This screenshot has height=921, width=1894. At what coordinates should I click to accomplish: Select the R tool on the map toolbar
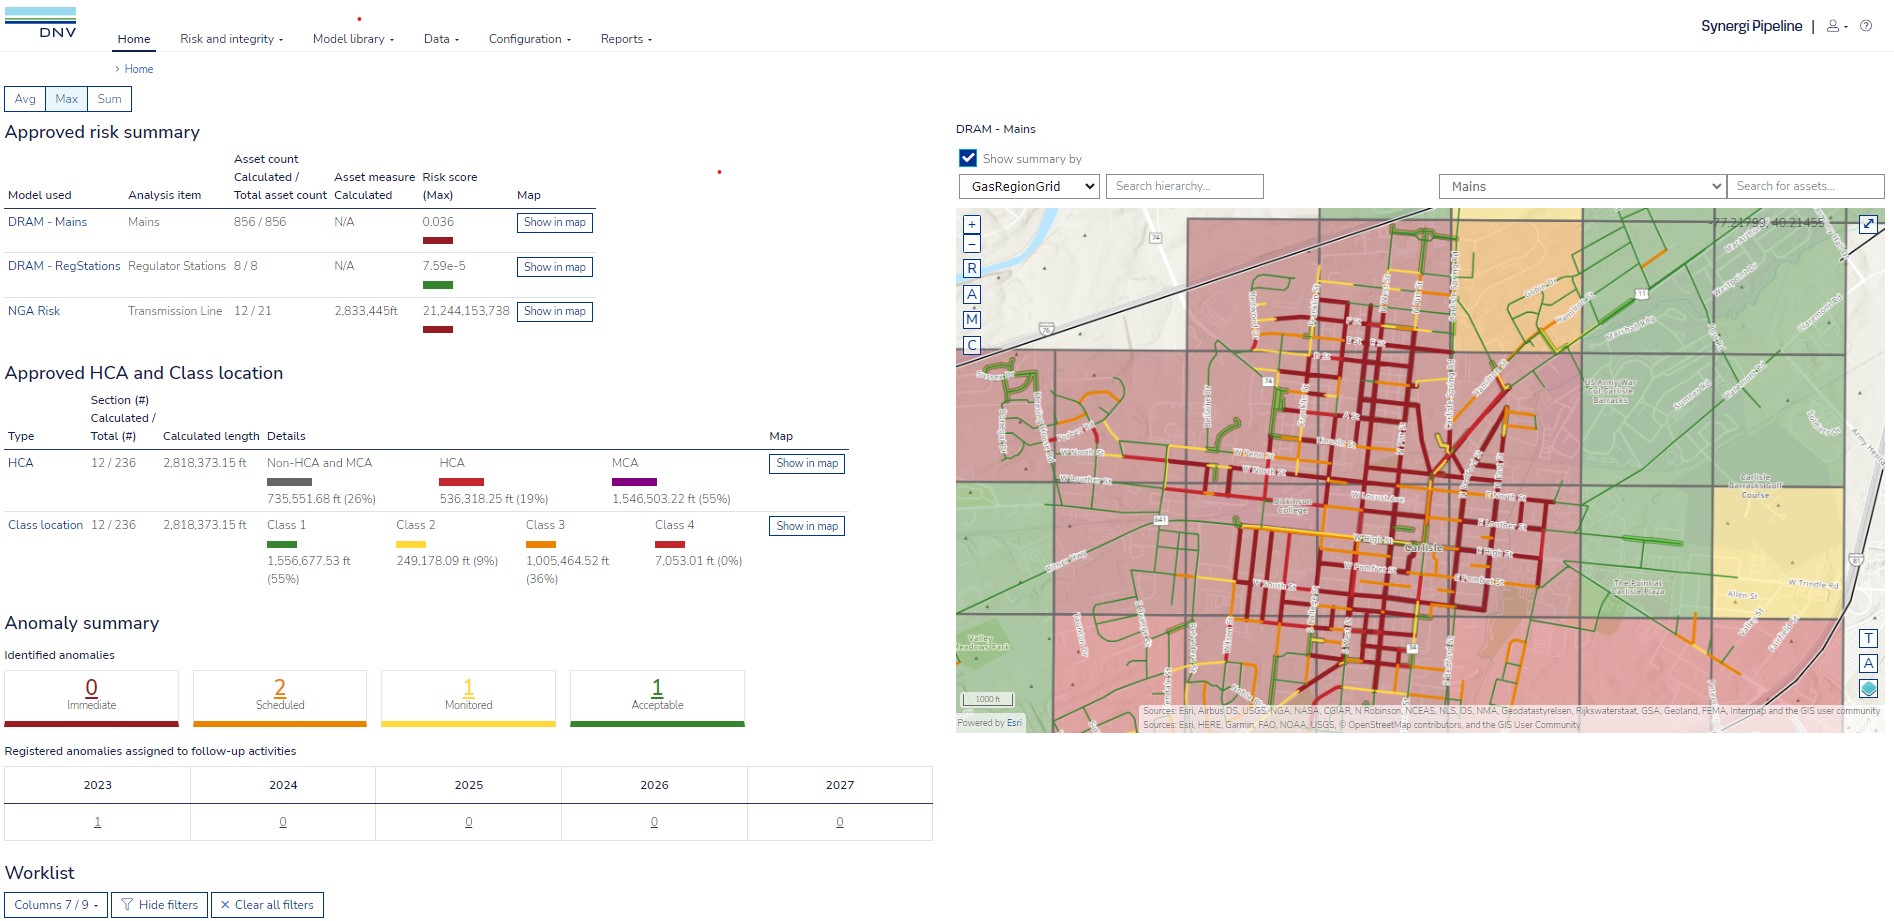coord(971,269)
